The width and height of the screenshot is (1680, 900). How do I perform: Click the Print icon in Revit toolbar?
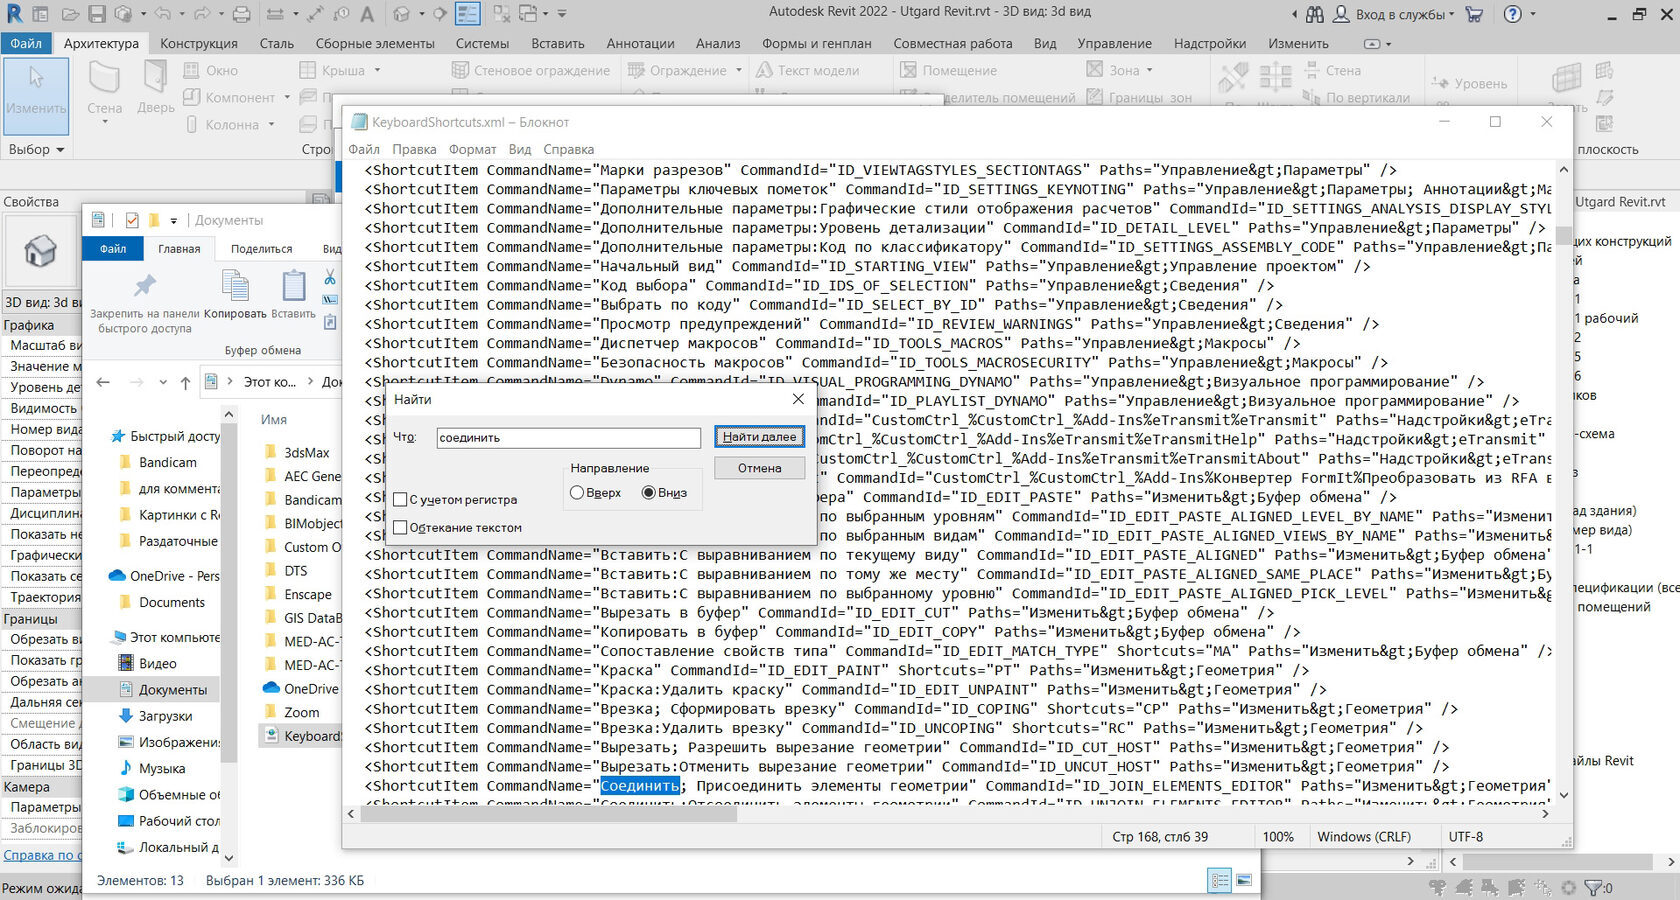pyautogui.click(x=241, y=14)
